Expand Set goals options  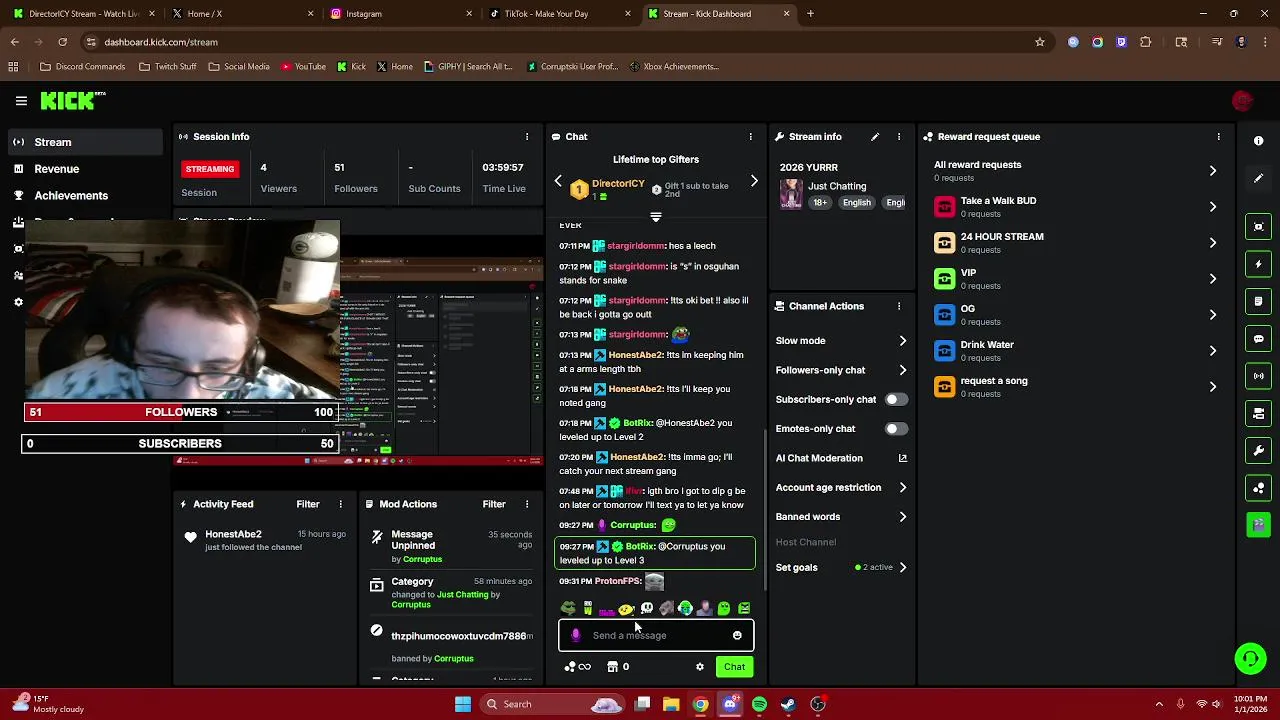902,568
